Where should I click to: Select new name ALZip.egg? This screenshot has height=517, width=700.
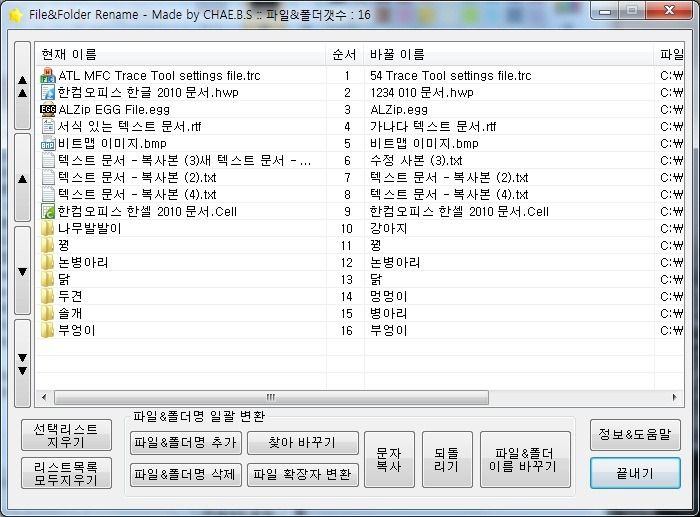[x=399, y=109]
